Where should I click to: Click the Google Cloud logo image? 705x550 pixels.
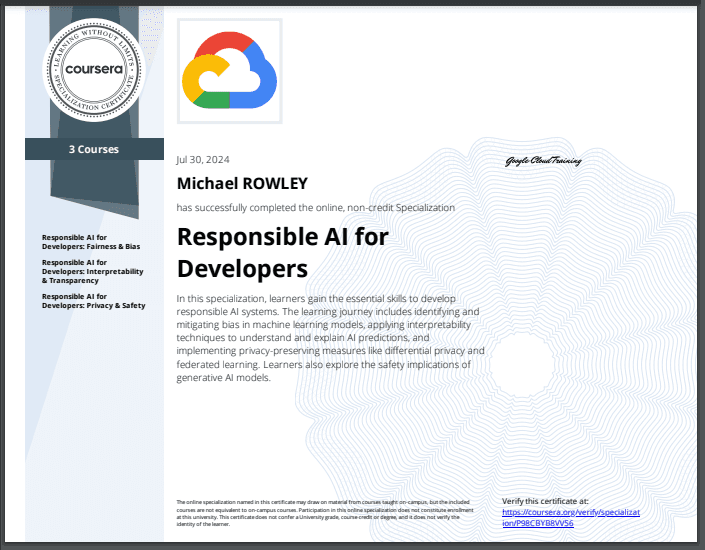click(x=229, y=71)
